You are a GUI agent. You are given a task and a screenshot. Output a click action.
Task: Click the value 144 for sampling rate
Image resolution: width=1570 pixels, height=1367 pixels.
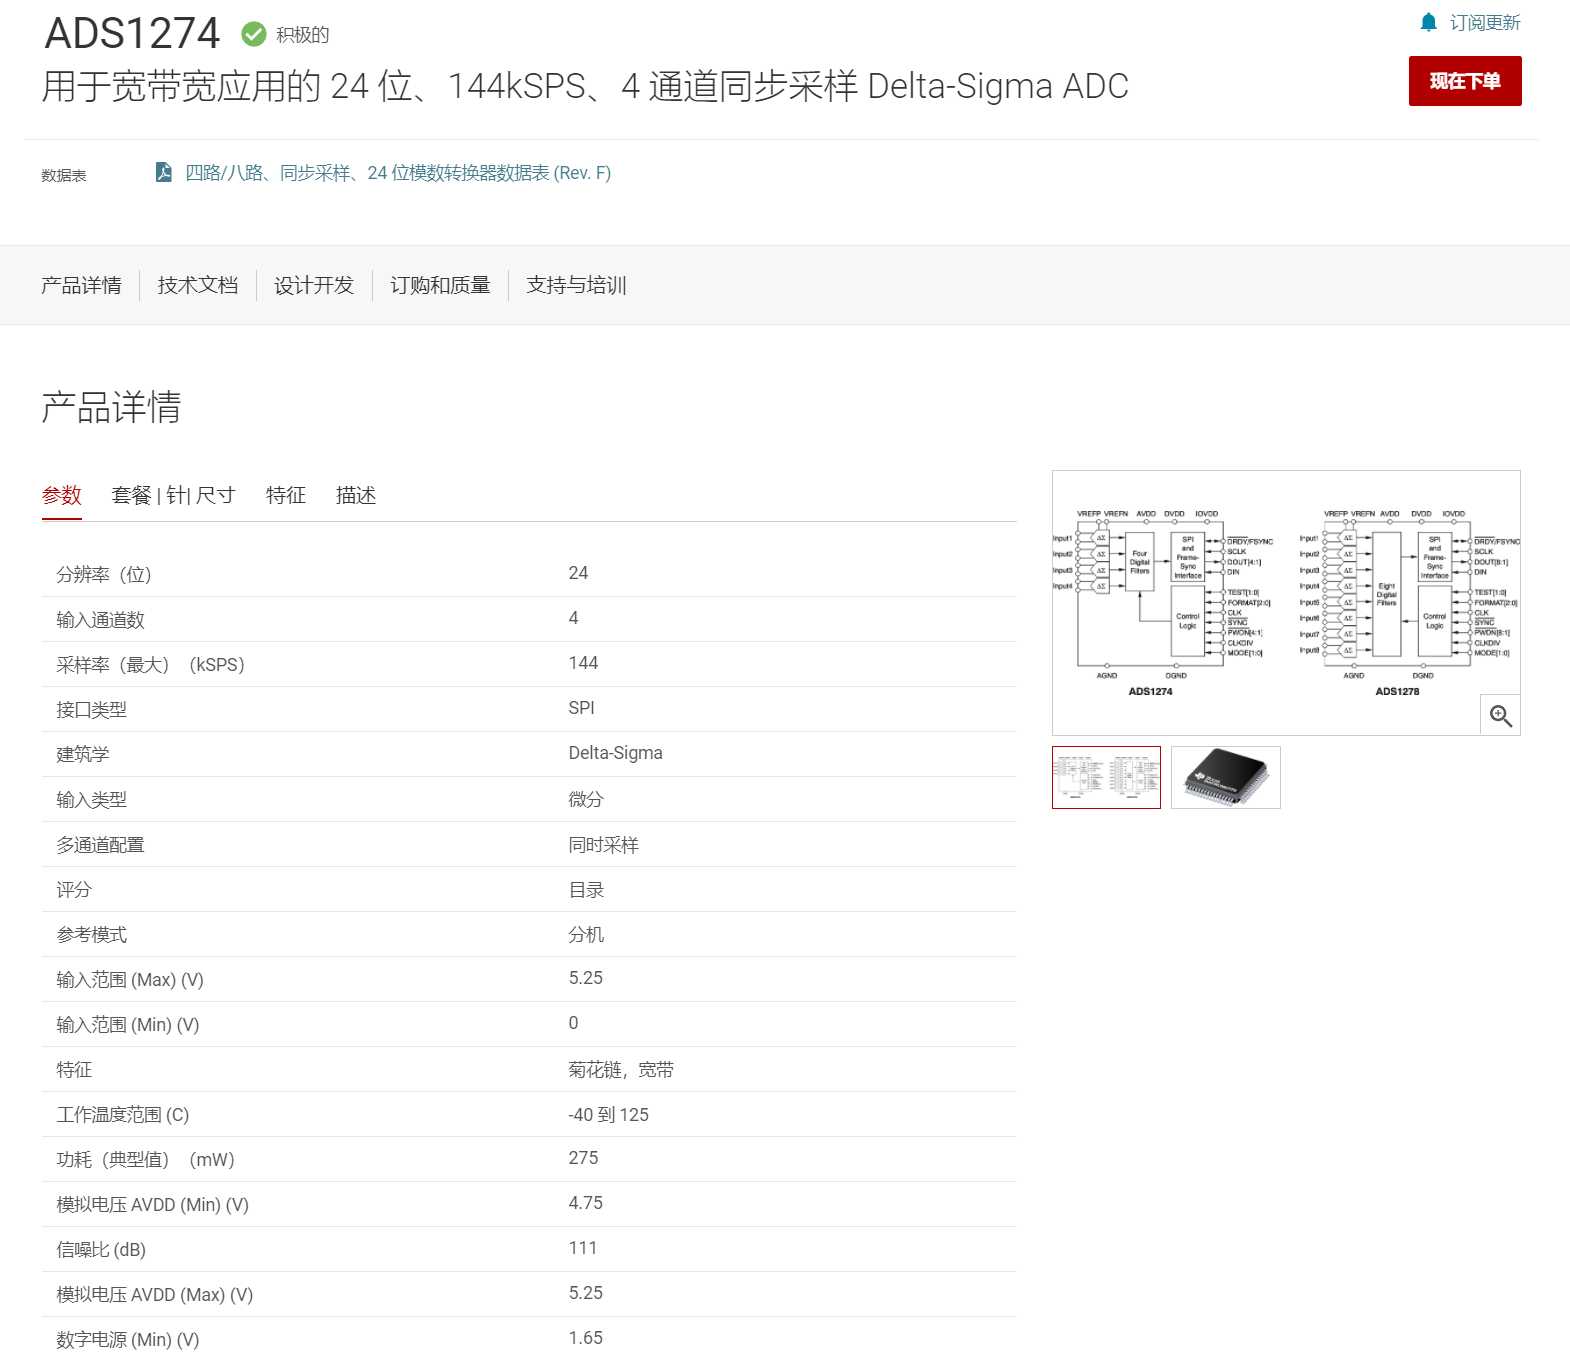[x=583, y=663]
